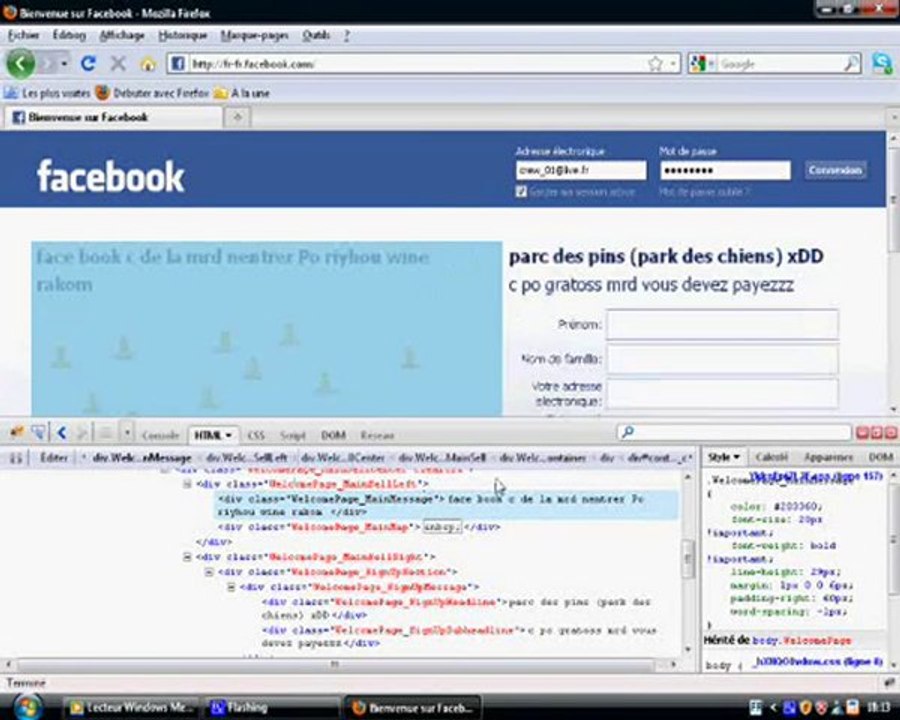Collapse the WelcomePage_SignUpMessage div node
The image size is (900, 720).
coord(231,587)
